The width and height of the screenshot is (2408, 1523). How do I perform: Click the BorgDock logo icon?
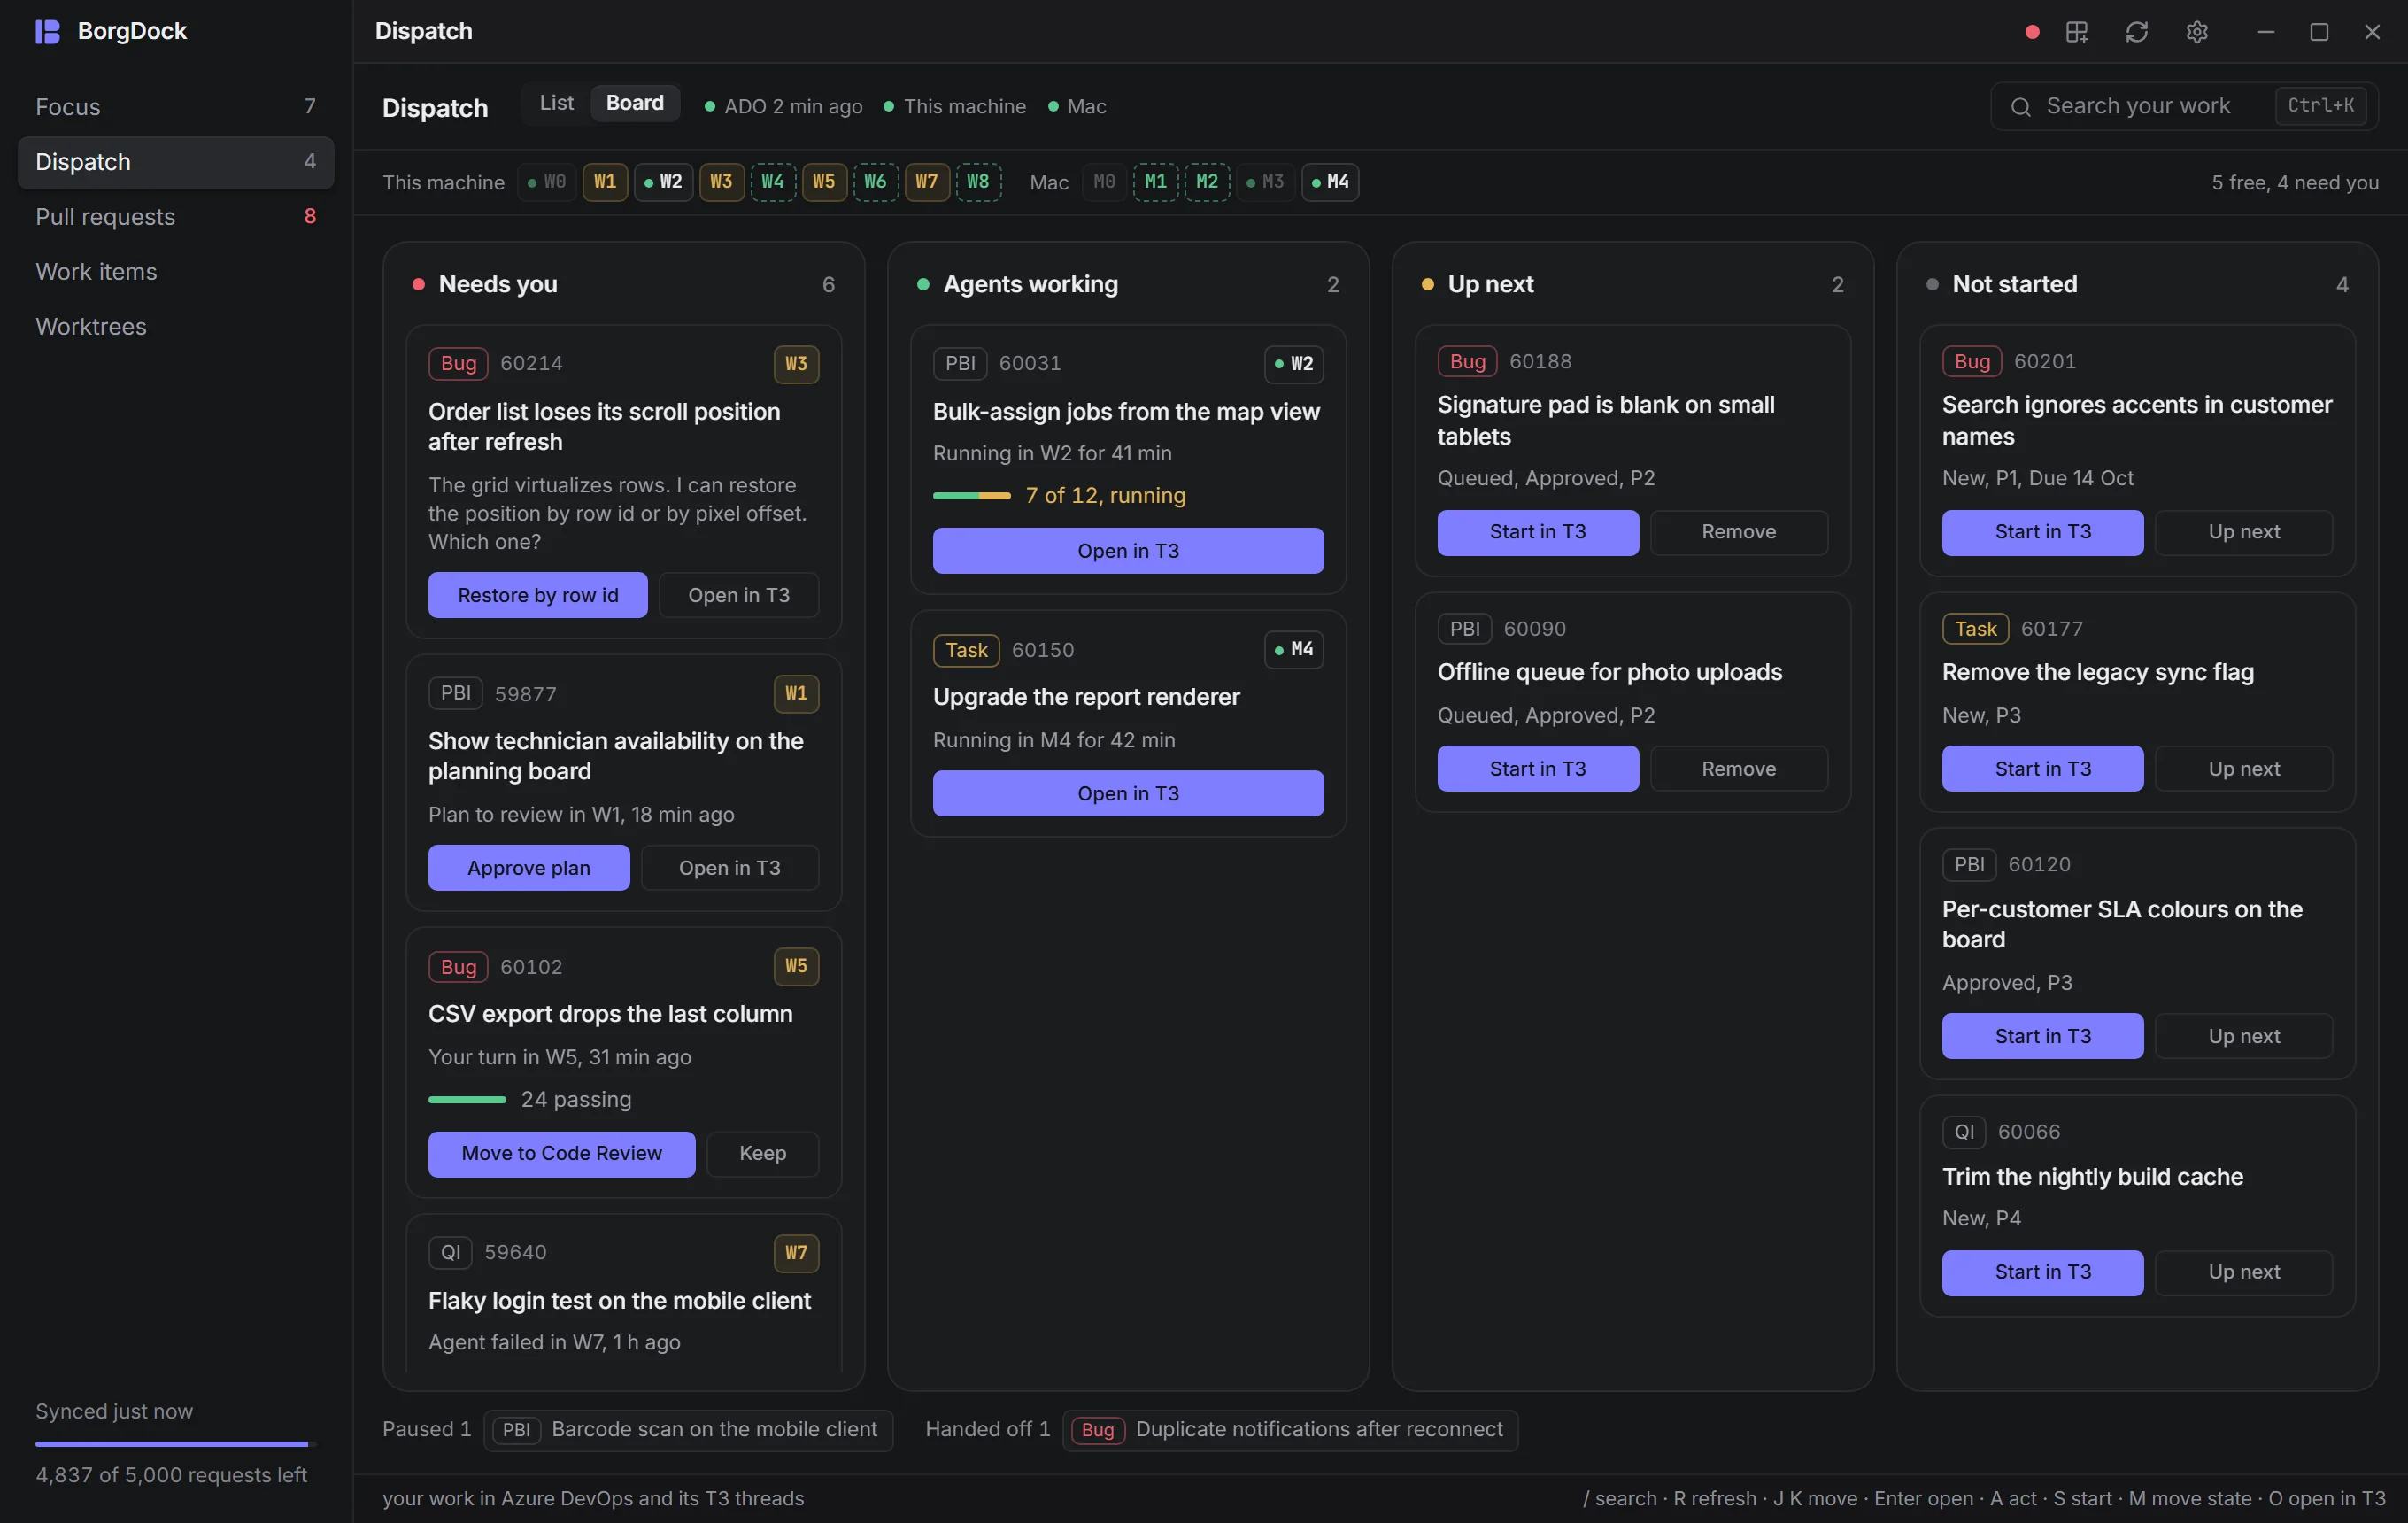point(47,31)
